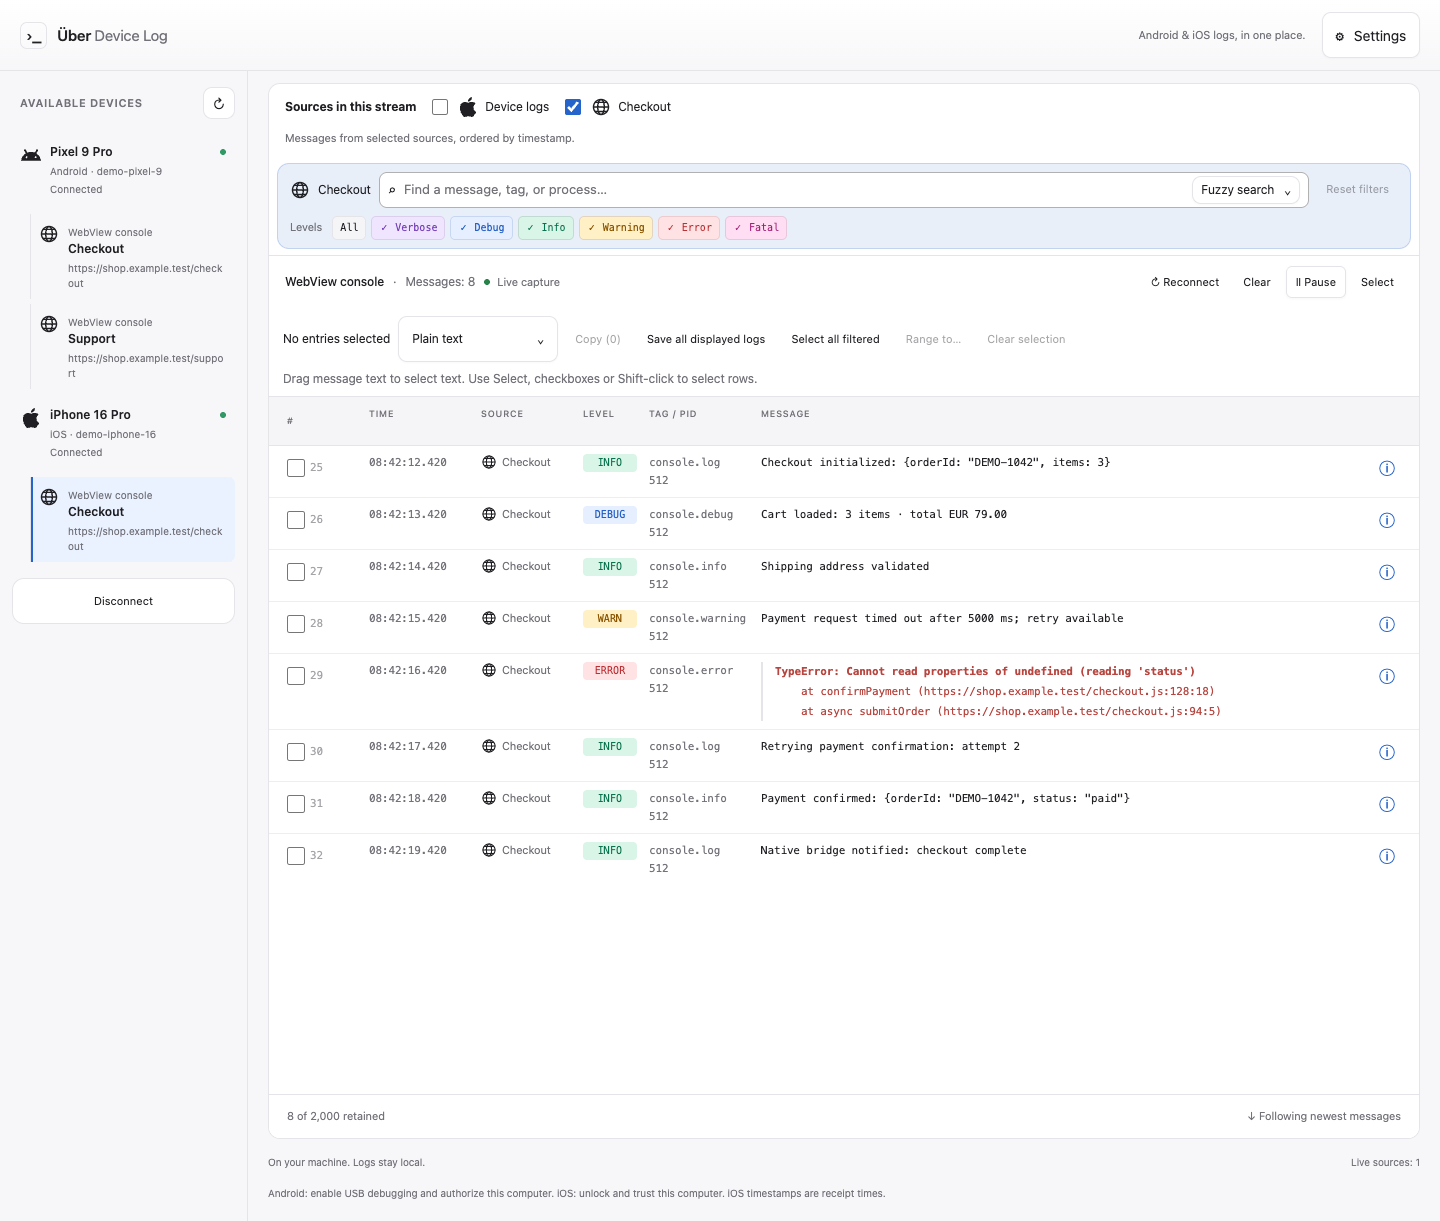Click the ERROR level badge in row 29
1440x1221 pixels.
[x=610, y=671]
